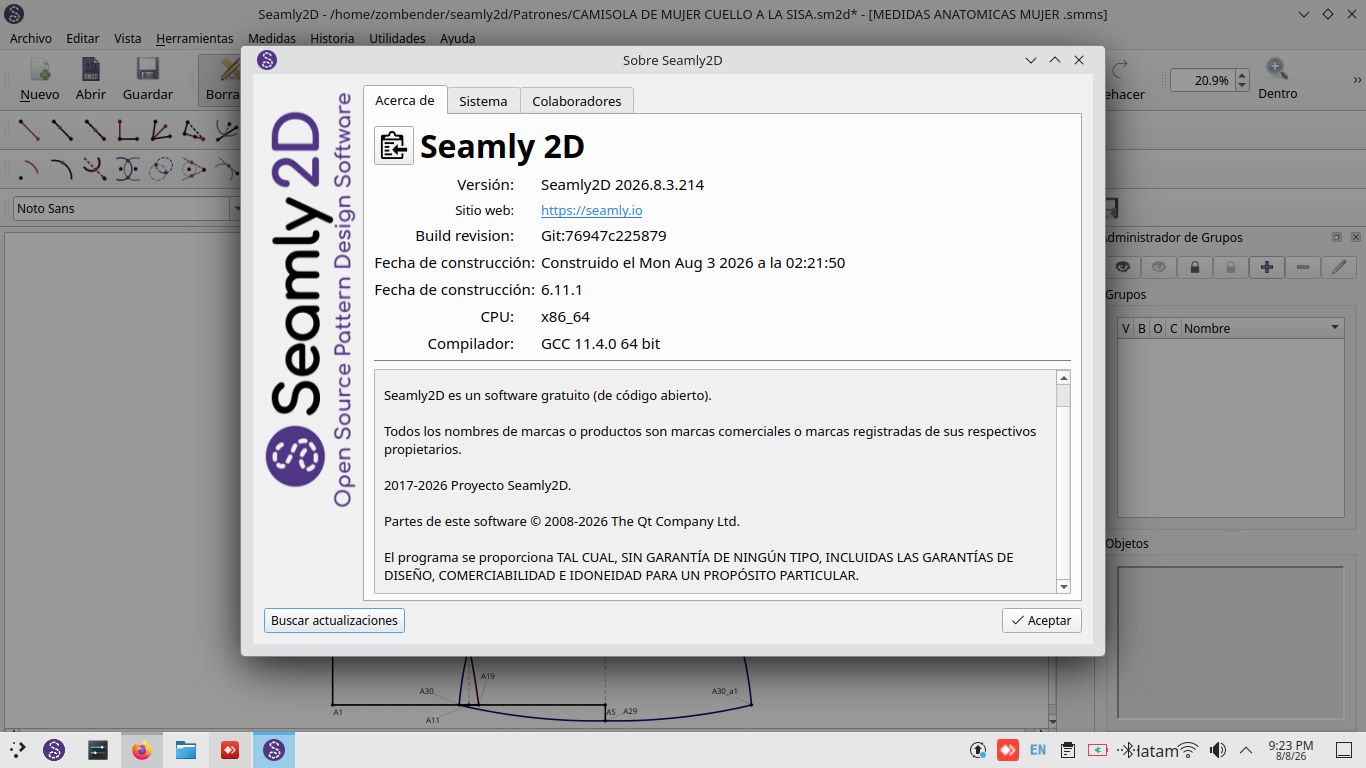Expand hidden toolbar items with the chevron

point(1358,80)
